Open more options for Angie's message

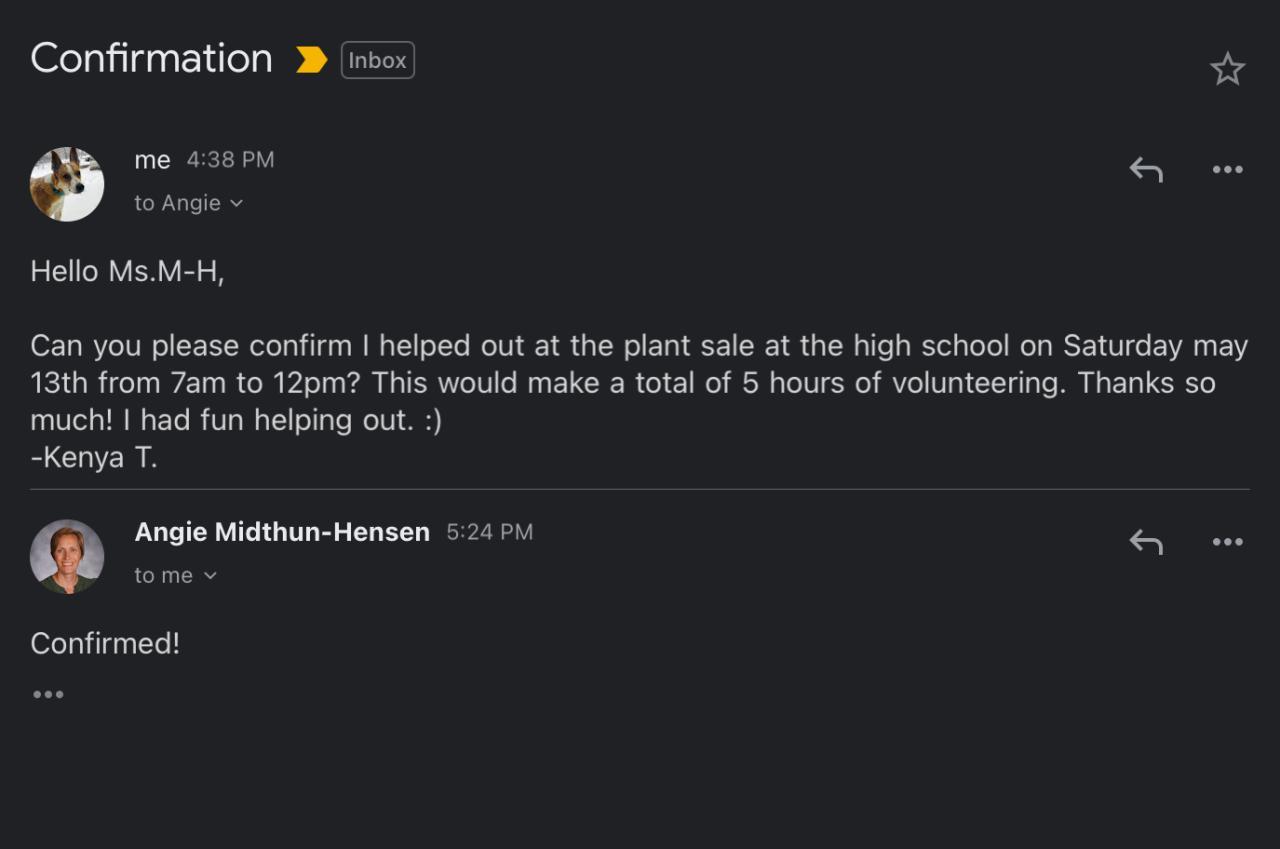pyautogui.click(x=1227, y=542)
